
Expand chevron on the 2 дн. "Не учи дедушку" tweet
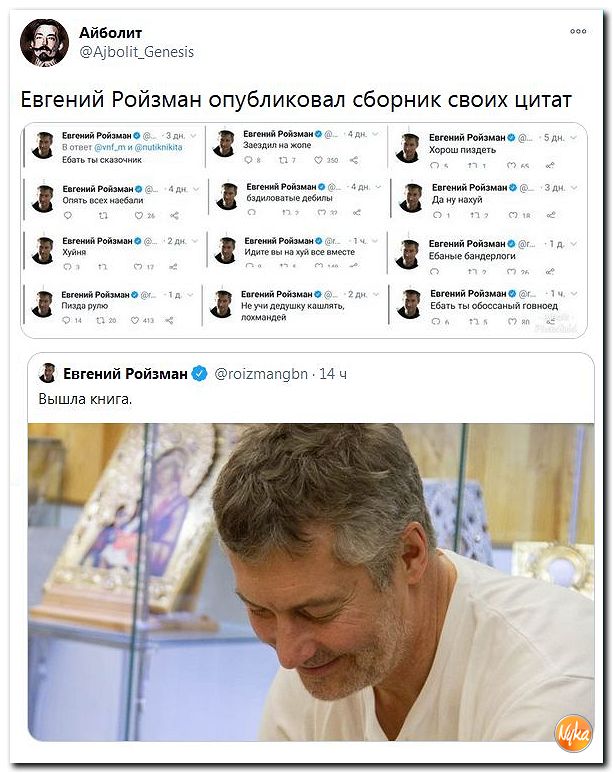(376, 294)
